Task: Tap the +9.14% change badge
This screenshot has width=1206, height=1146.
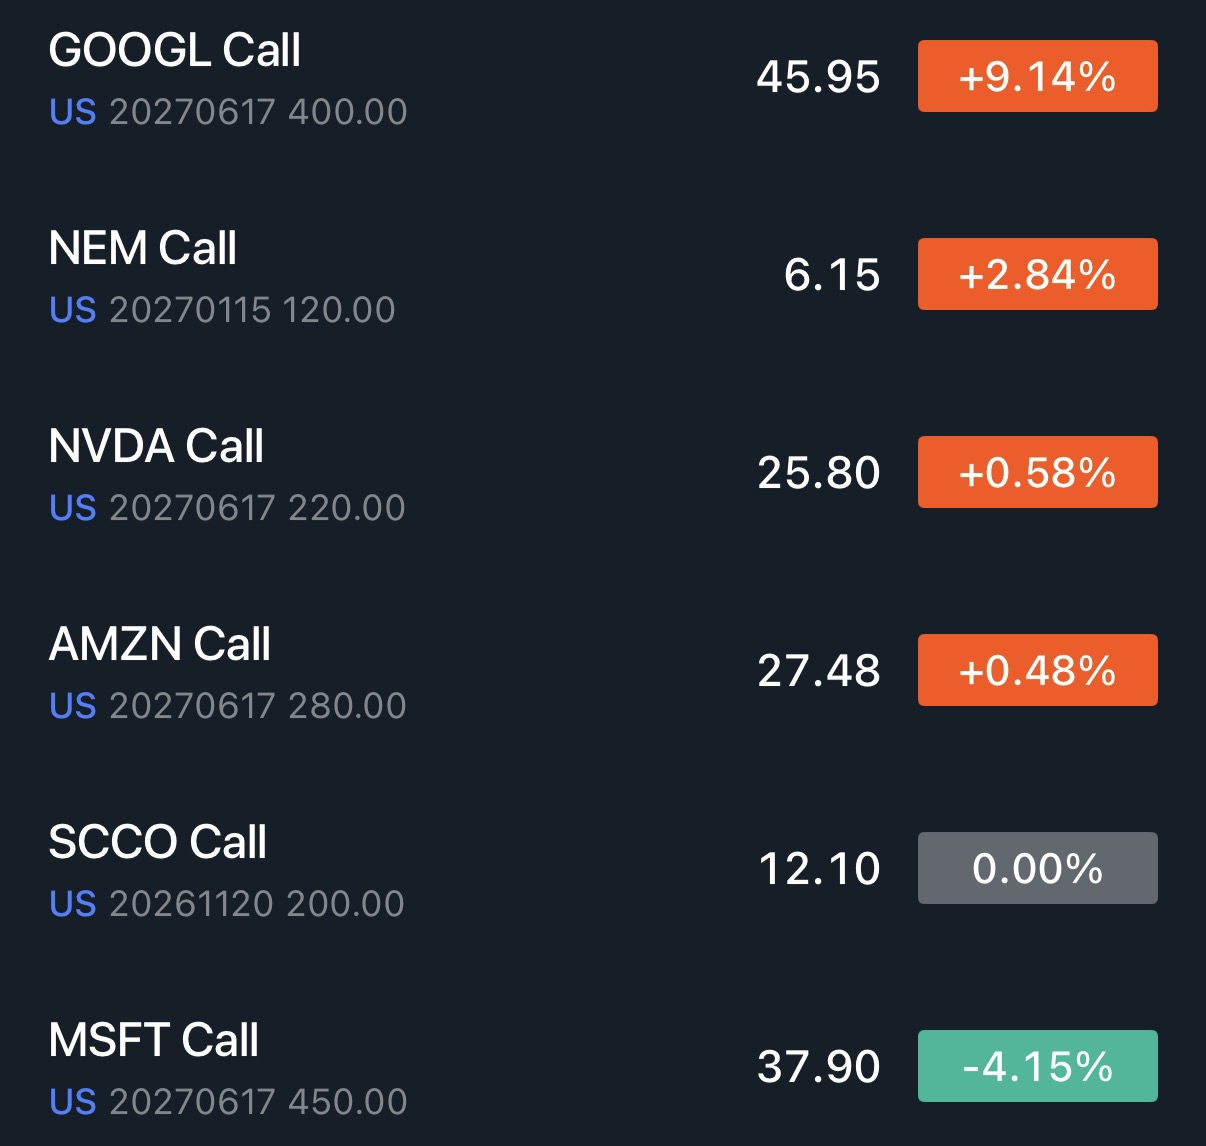Action: pos(1037,76)
